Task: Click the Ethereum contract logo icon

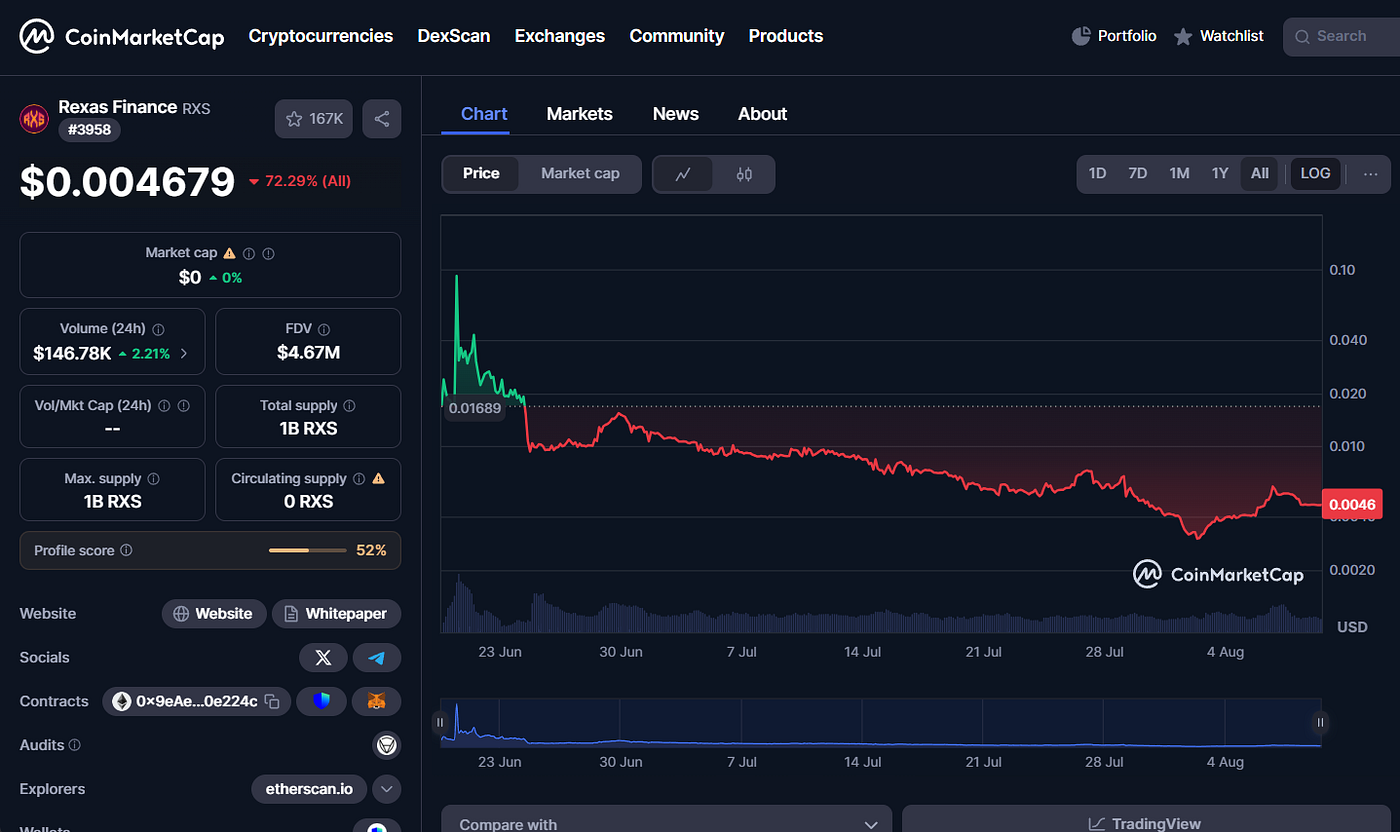Action: 122,701
